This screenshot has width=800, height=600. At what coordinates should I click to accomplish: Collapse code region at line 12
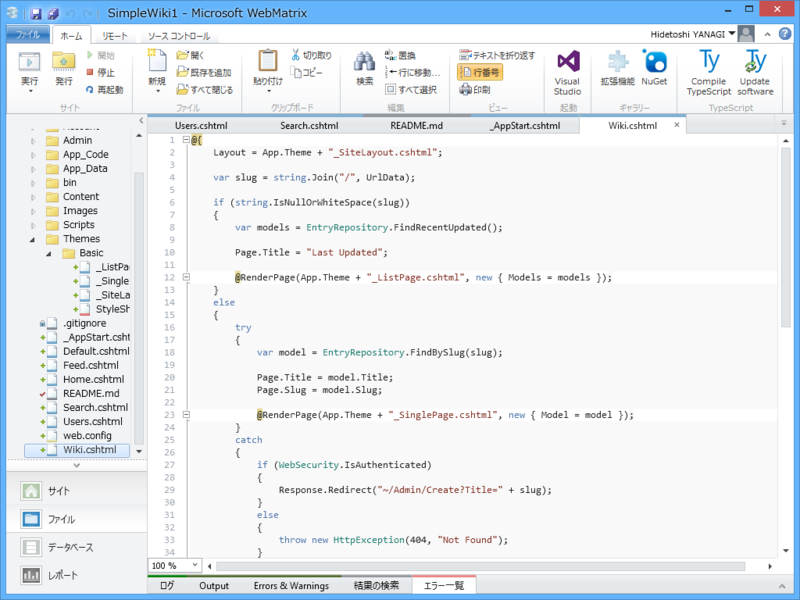186,277
